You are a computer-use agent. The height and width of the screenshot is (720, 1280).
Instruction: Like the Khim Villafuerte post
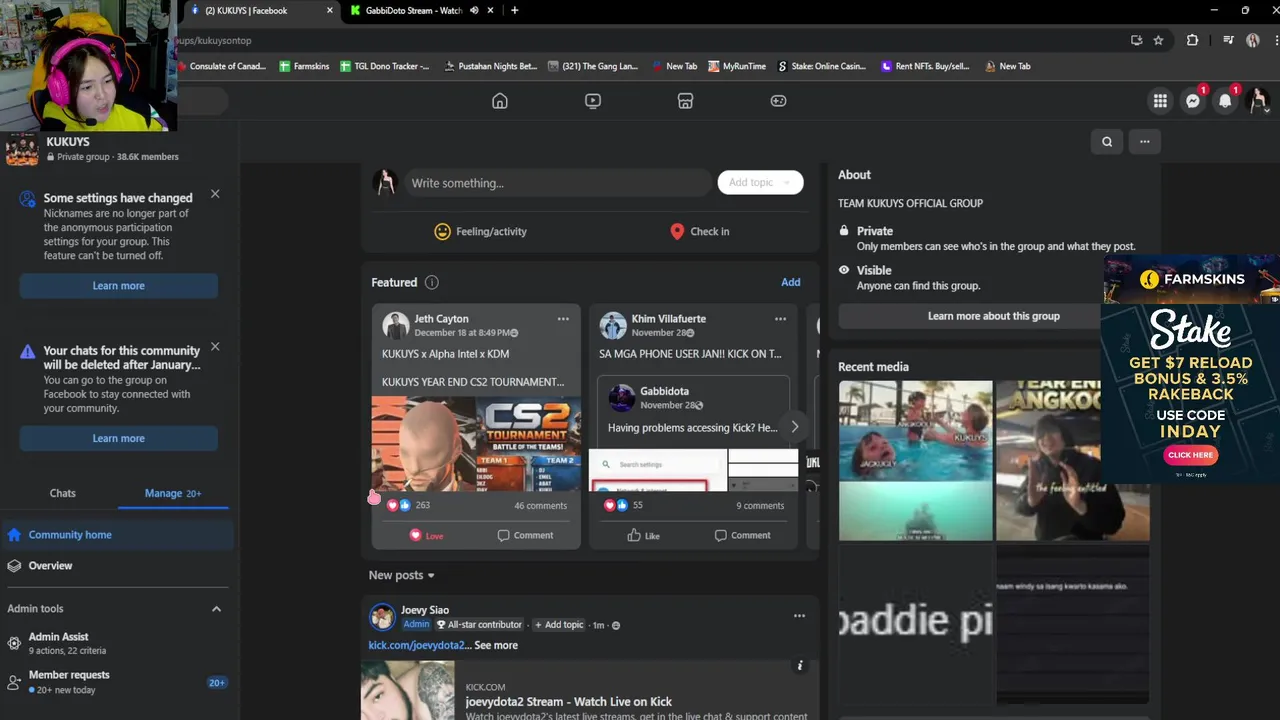tap(643, 535)
